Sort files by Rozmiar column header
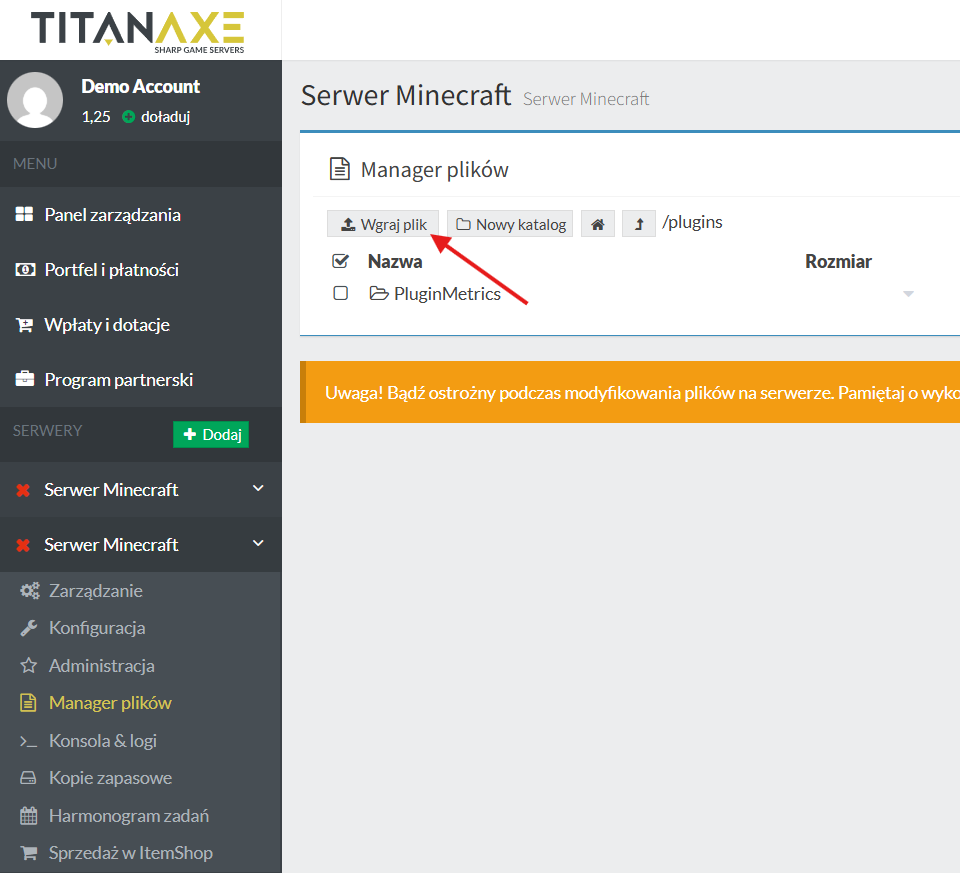The height and width of the screenshot is (873, 960). click(x=838, y=262)
